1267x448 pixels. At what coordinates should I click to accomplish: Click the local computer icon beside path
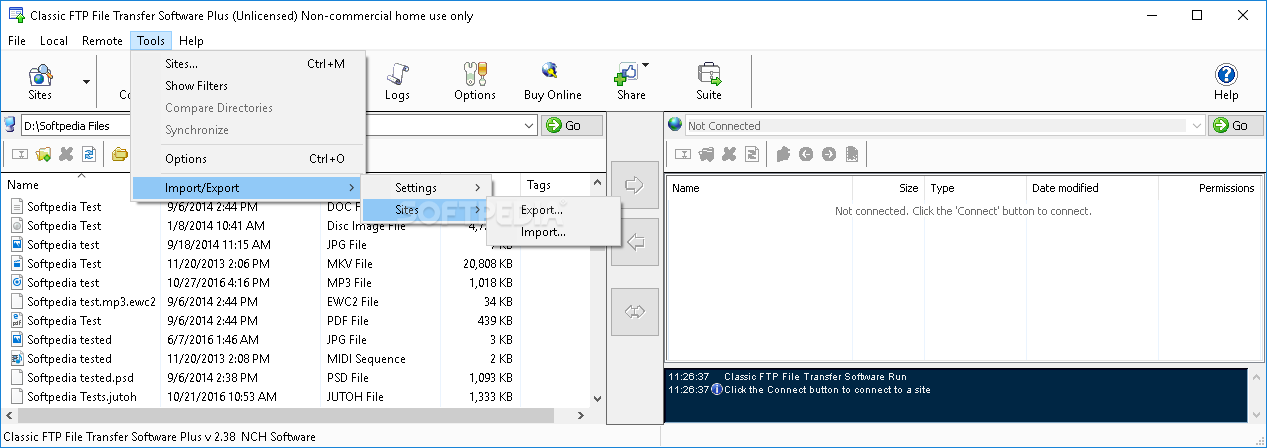pyautogui.click(x=10, y=125)
